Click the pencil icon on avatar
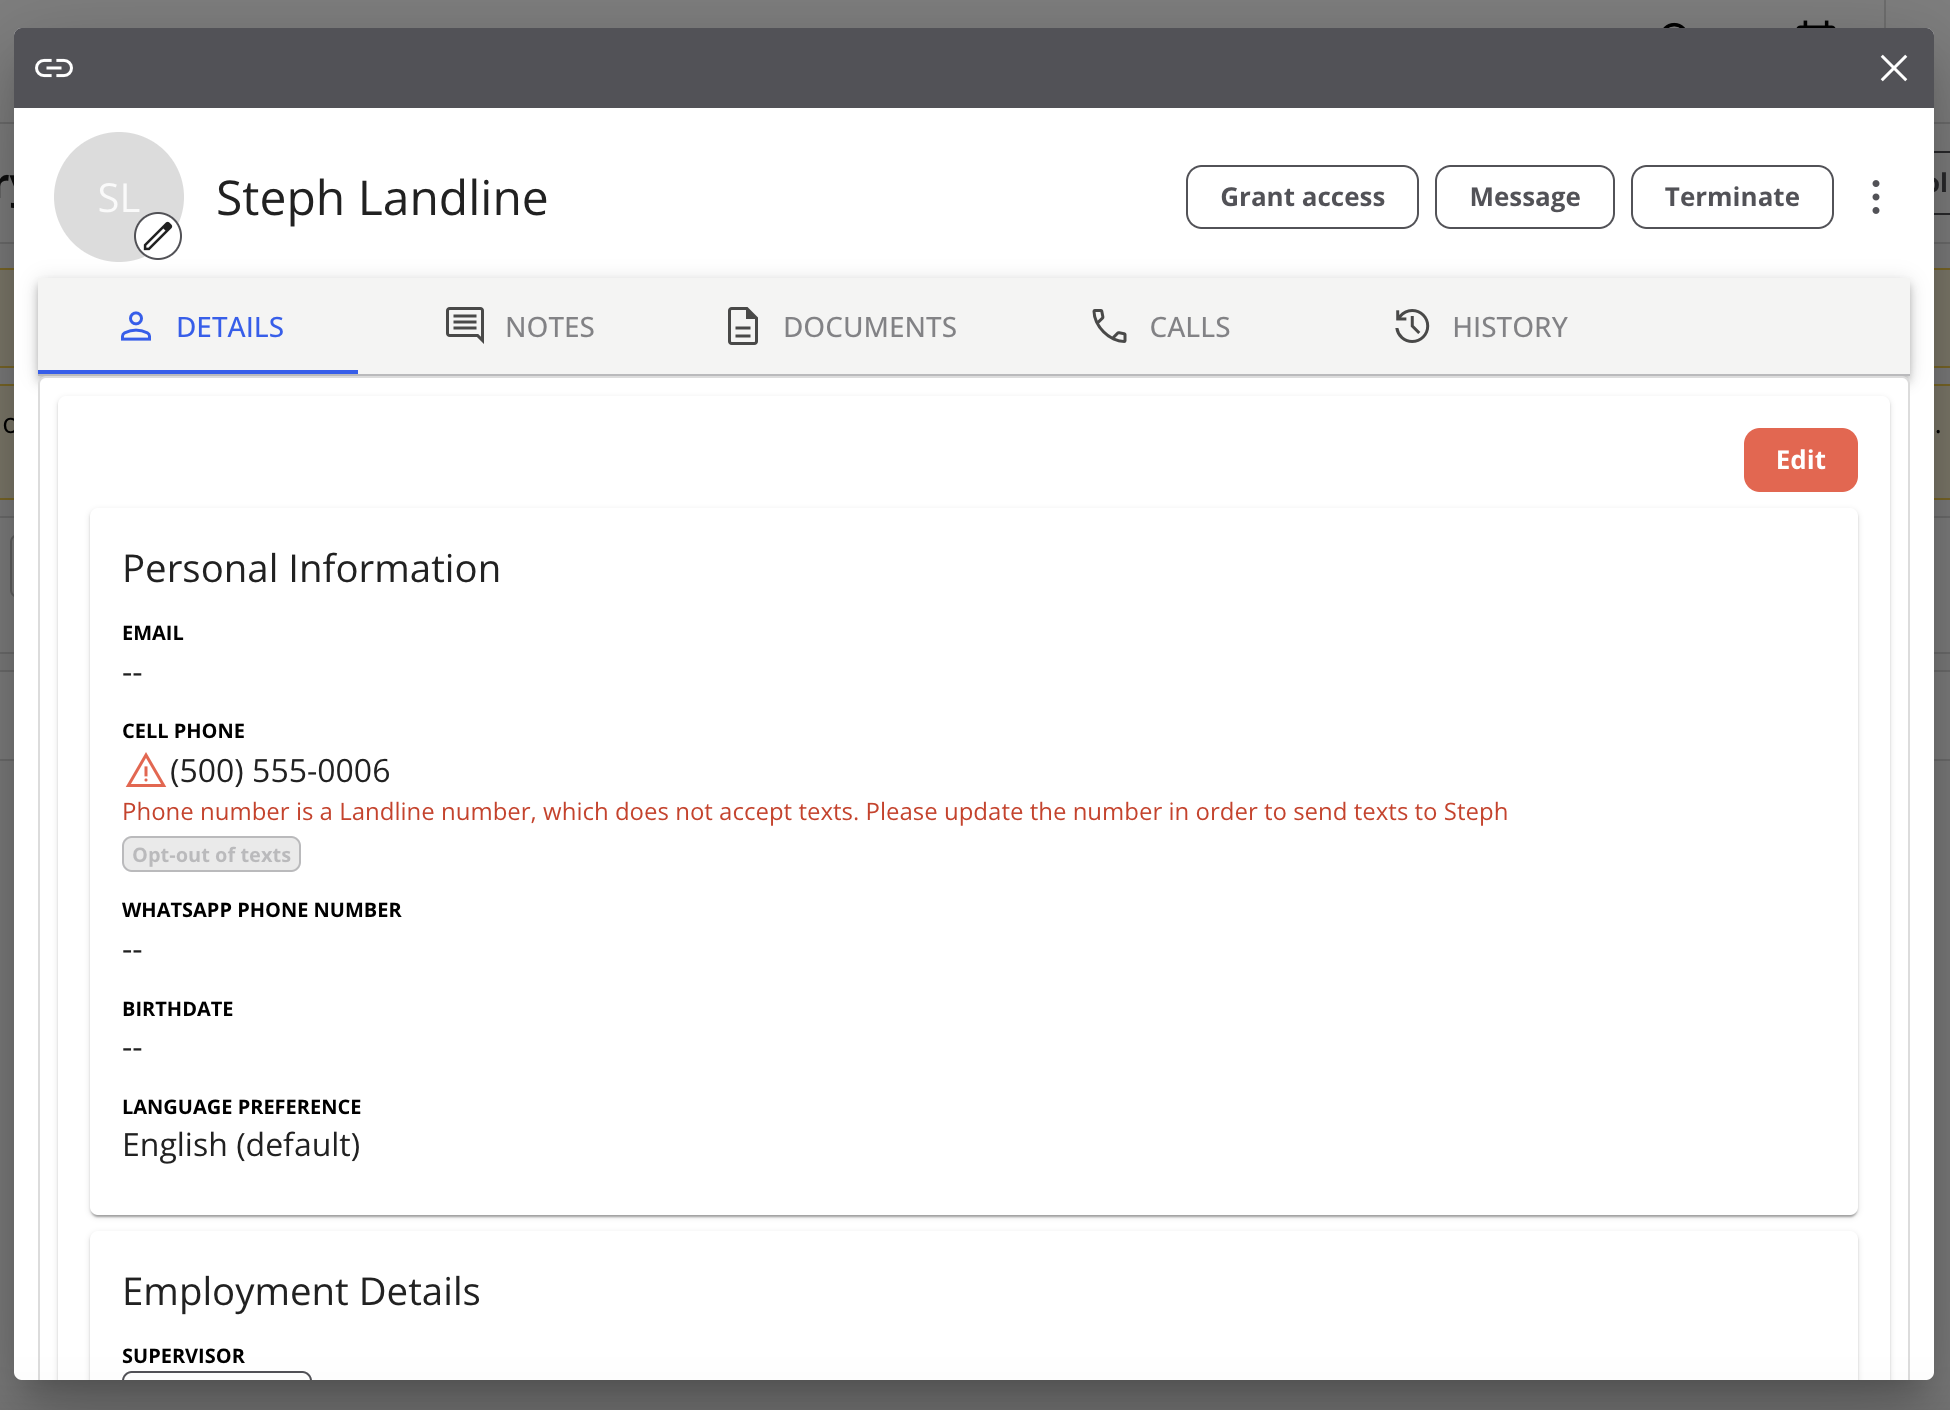The height and width of the screenshot is (1410, 1950). [x=158, y=236]
